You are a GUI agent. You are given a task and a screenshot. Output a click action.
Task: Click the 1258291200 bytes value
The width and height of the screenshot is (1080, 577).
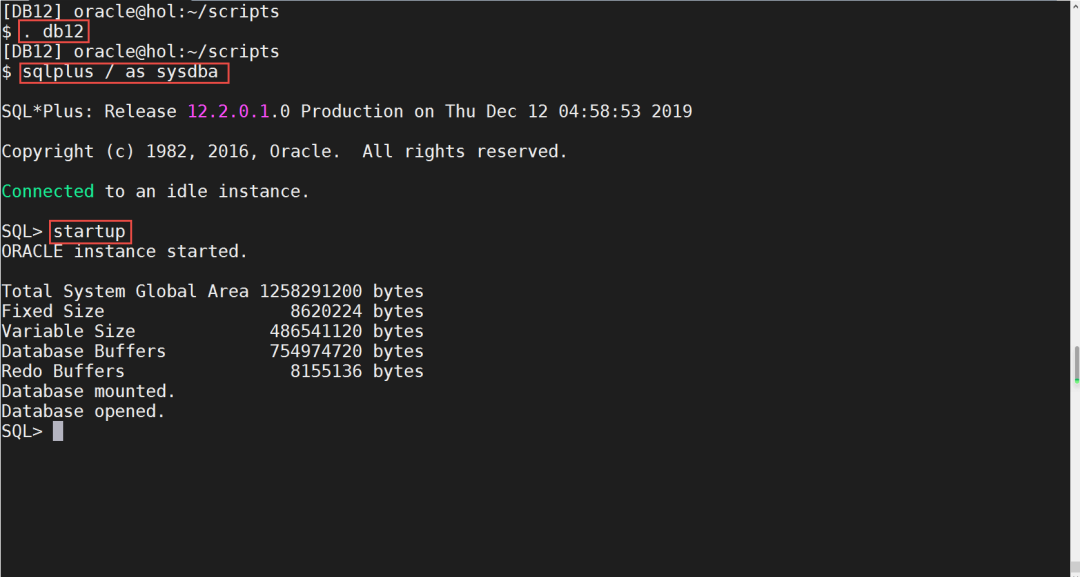(x=341, y=291)
